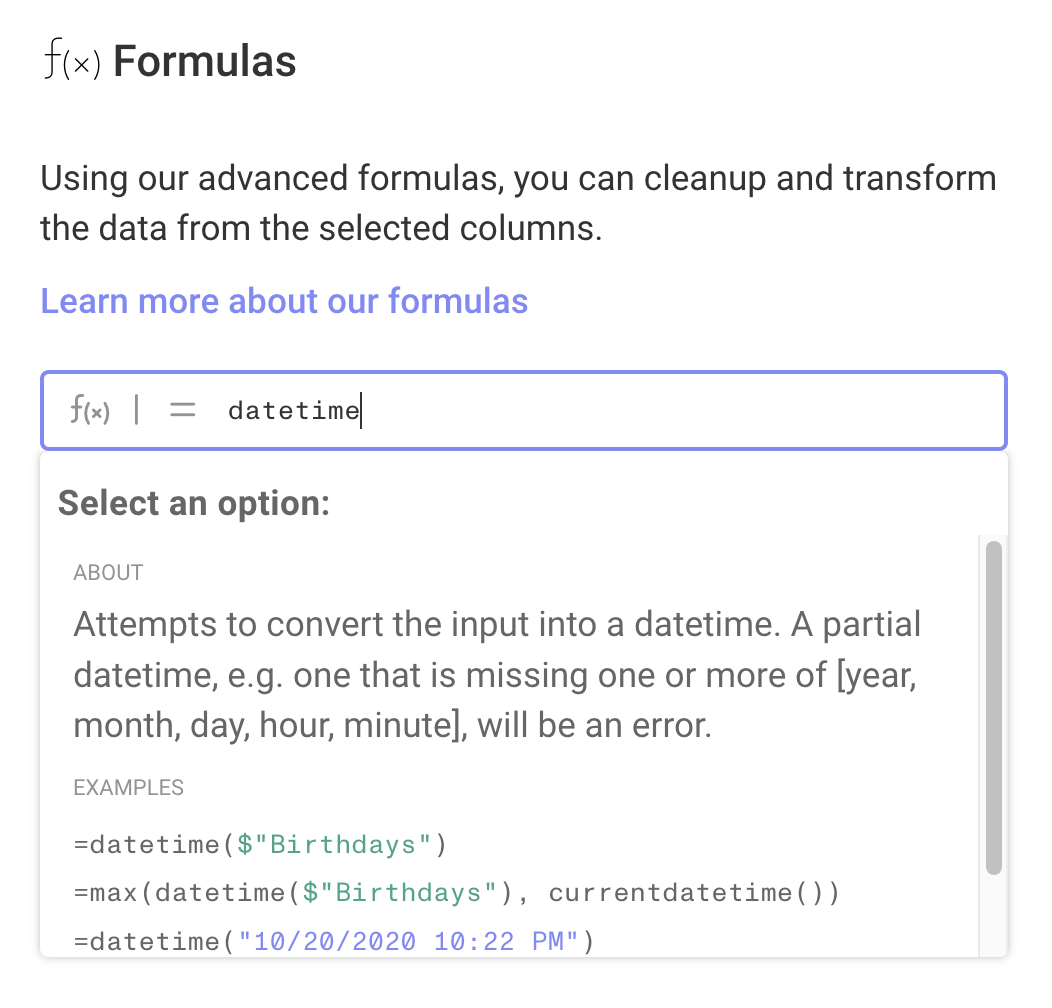1052x1008 pixels.
Task: Click the typed datetime text in field
Action: tap(293, 410)
